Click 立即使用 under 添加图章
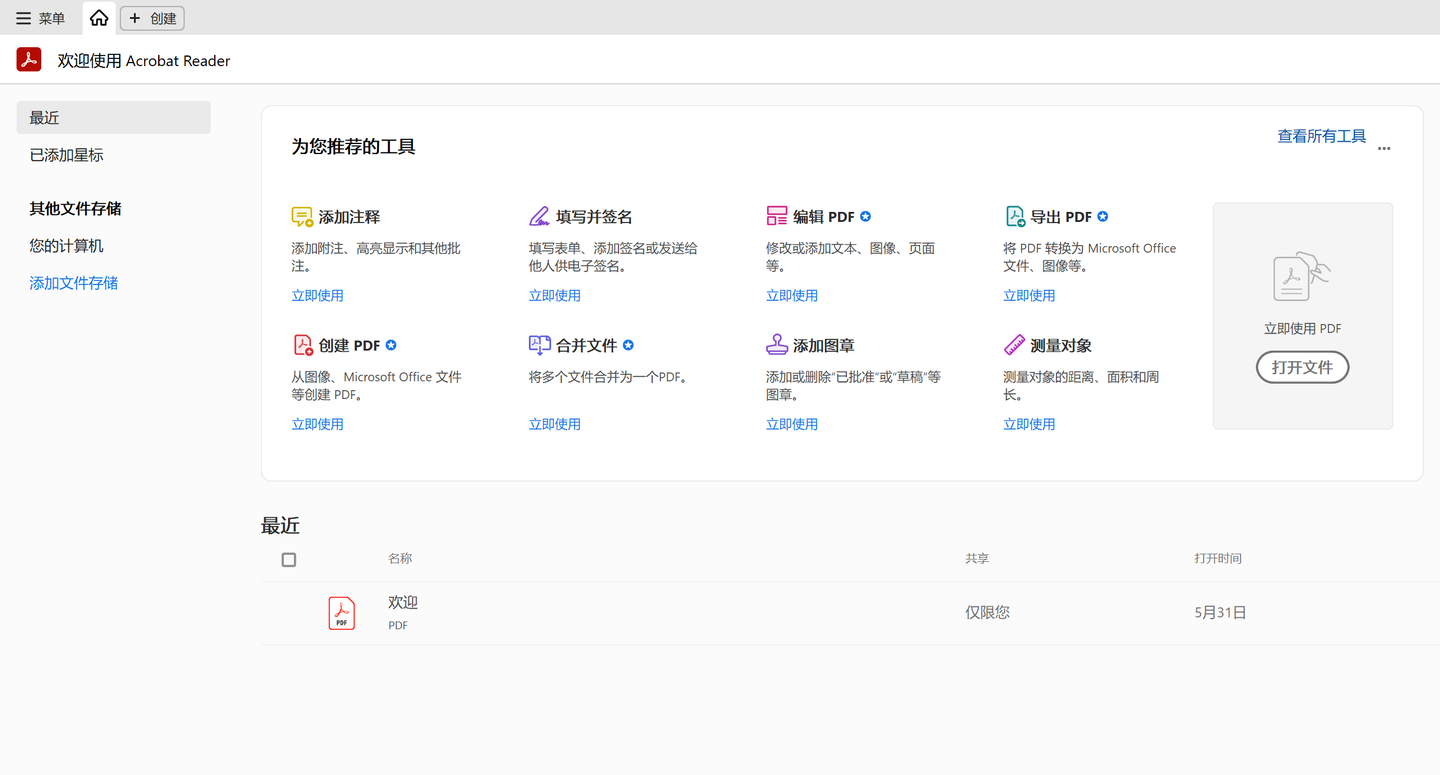The height and width of the screenshot is (775, 1440). [792, 425]
